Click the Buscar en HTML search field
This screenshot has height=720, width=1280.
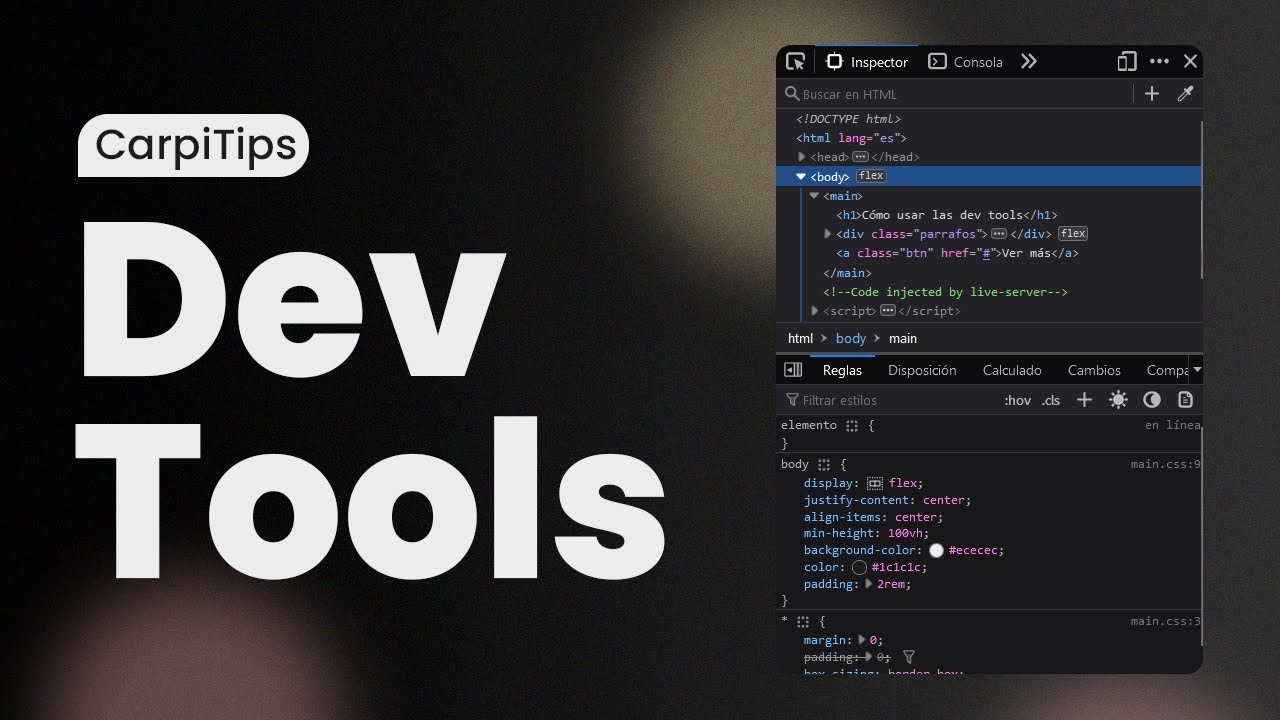[960, 94]
